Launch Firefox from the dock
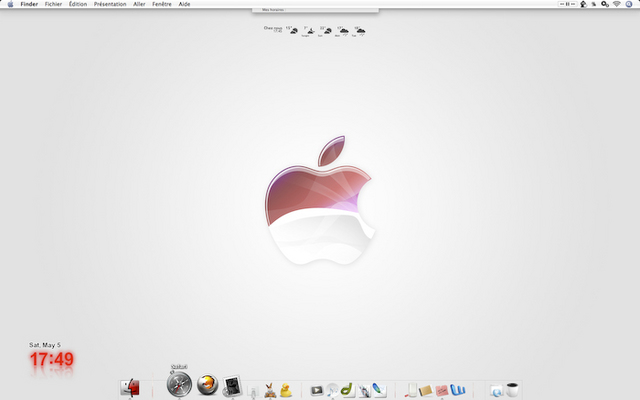 pos(207,385)
